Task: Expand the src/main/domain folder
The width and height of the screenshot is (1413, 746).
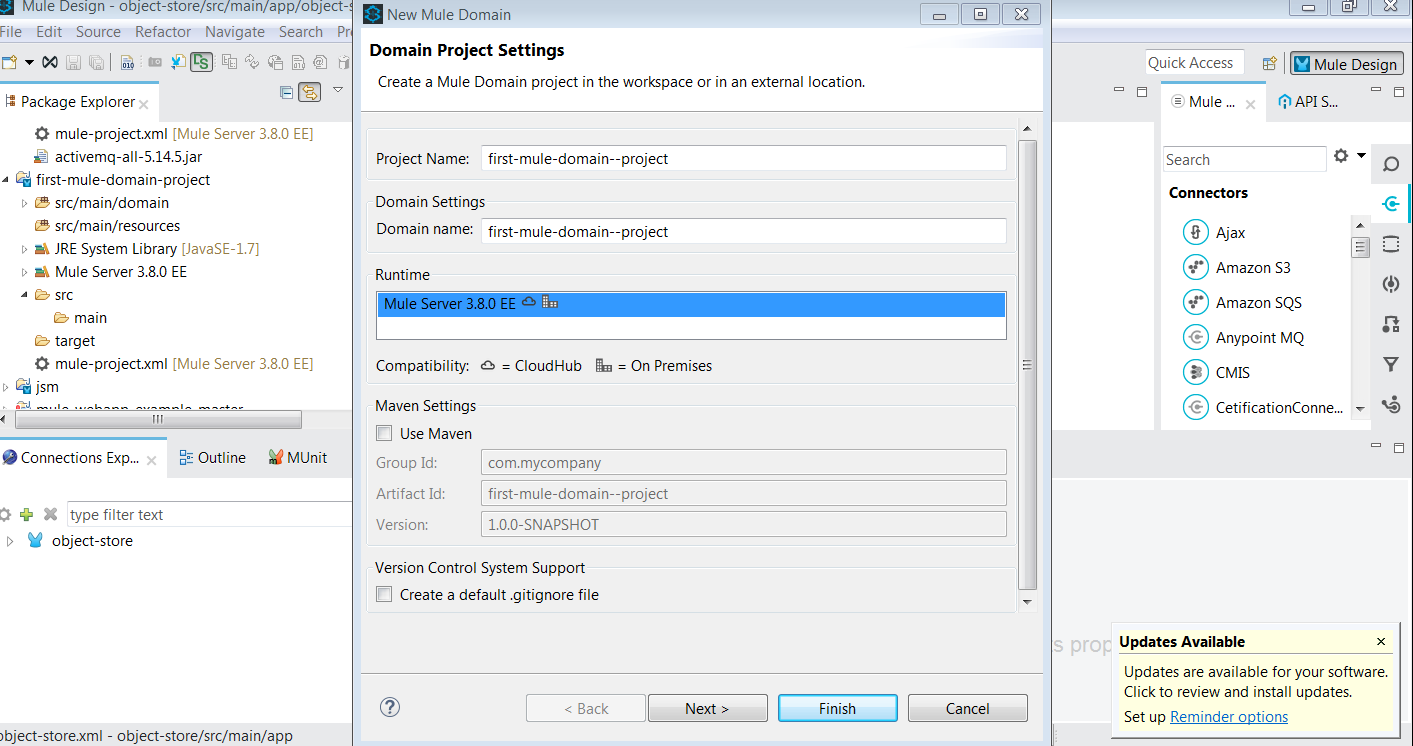Action: 25,203
